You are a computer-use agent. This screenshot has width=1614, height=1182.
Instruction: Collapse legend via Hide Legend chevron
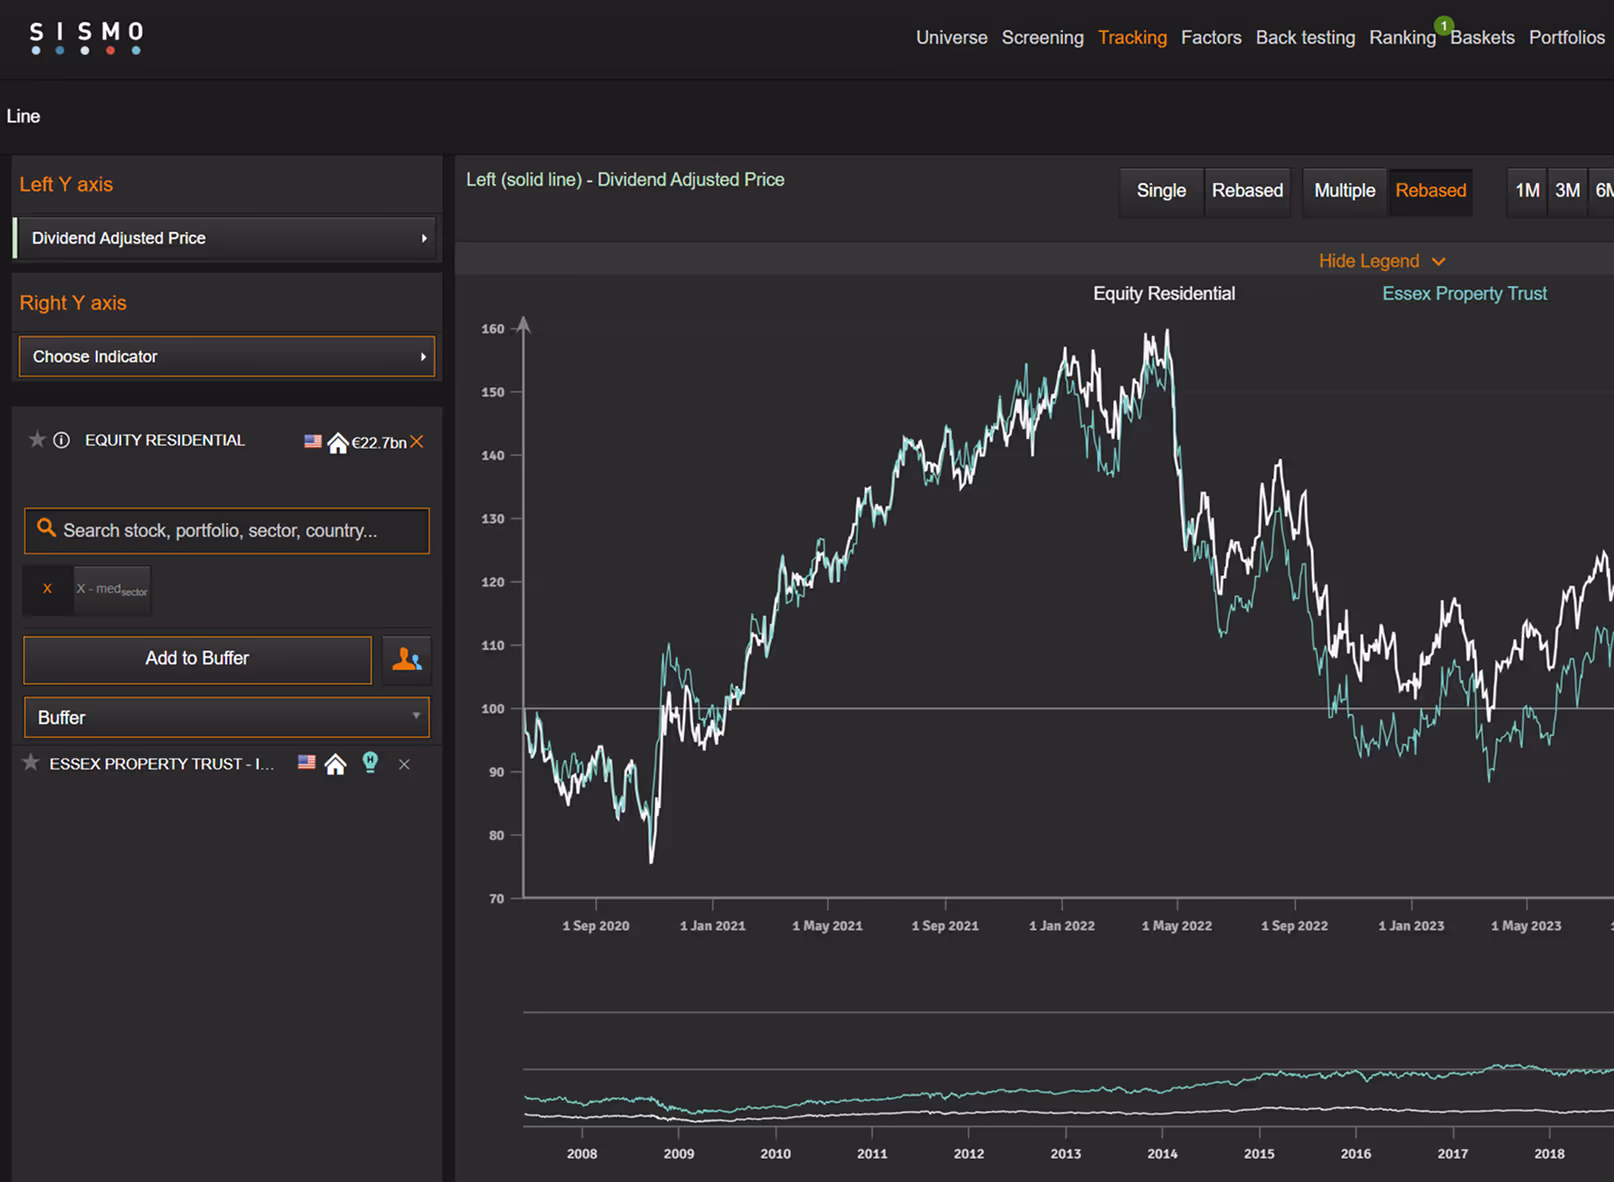click(1439, 261)
